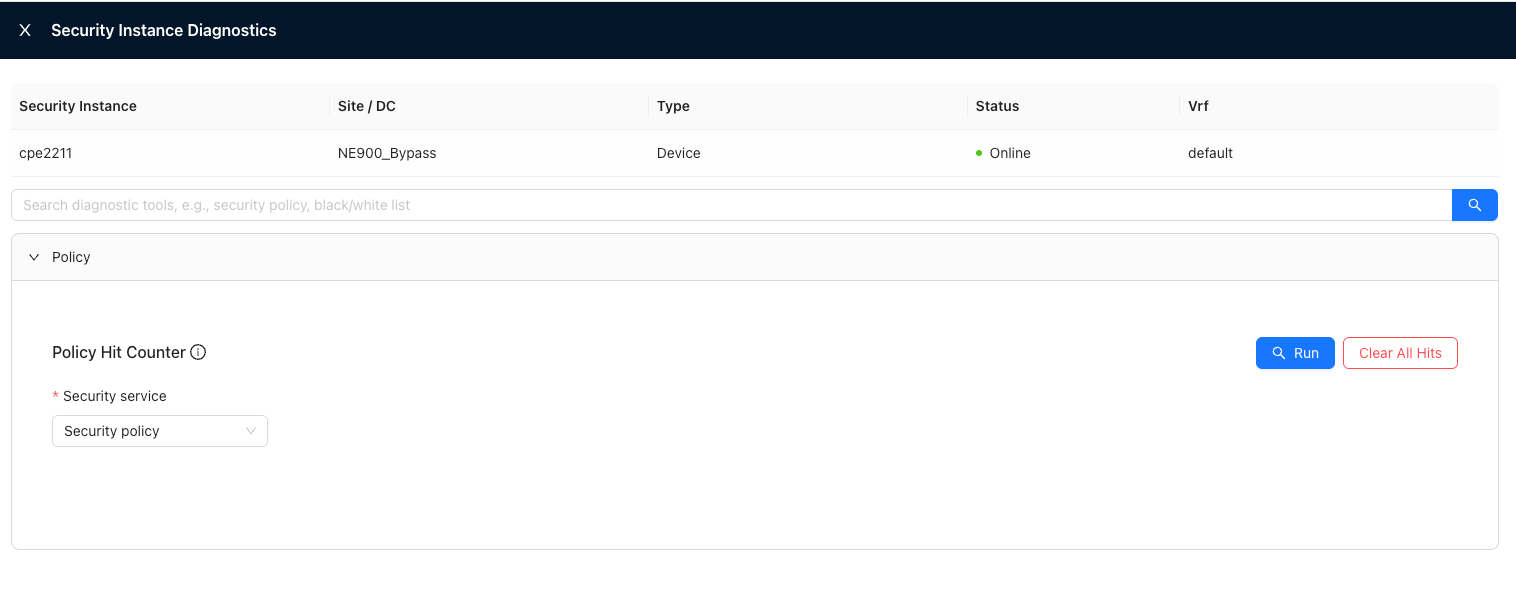This screenshot has height=592, width=1516.
Task: Collapse the Policy section chevron
Action: point(34,257)
